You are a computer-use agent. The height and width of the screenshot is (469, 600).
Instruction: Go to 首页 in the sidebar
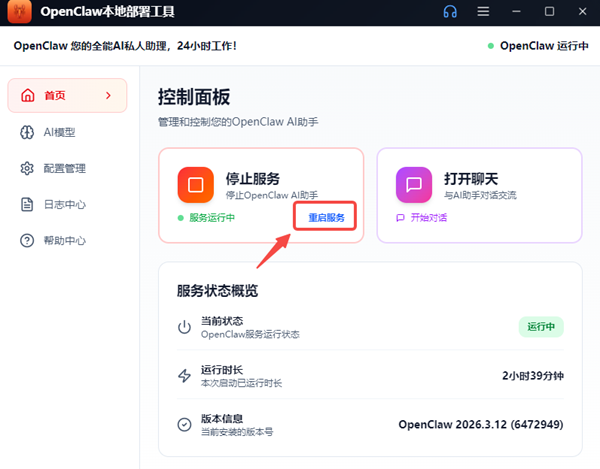67,95
